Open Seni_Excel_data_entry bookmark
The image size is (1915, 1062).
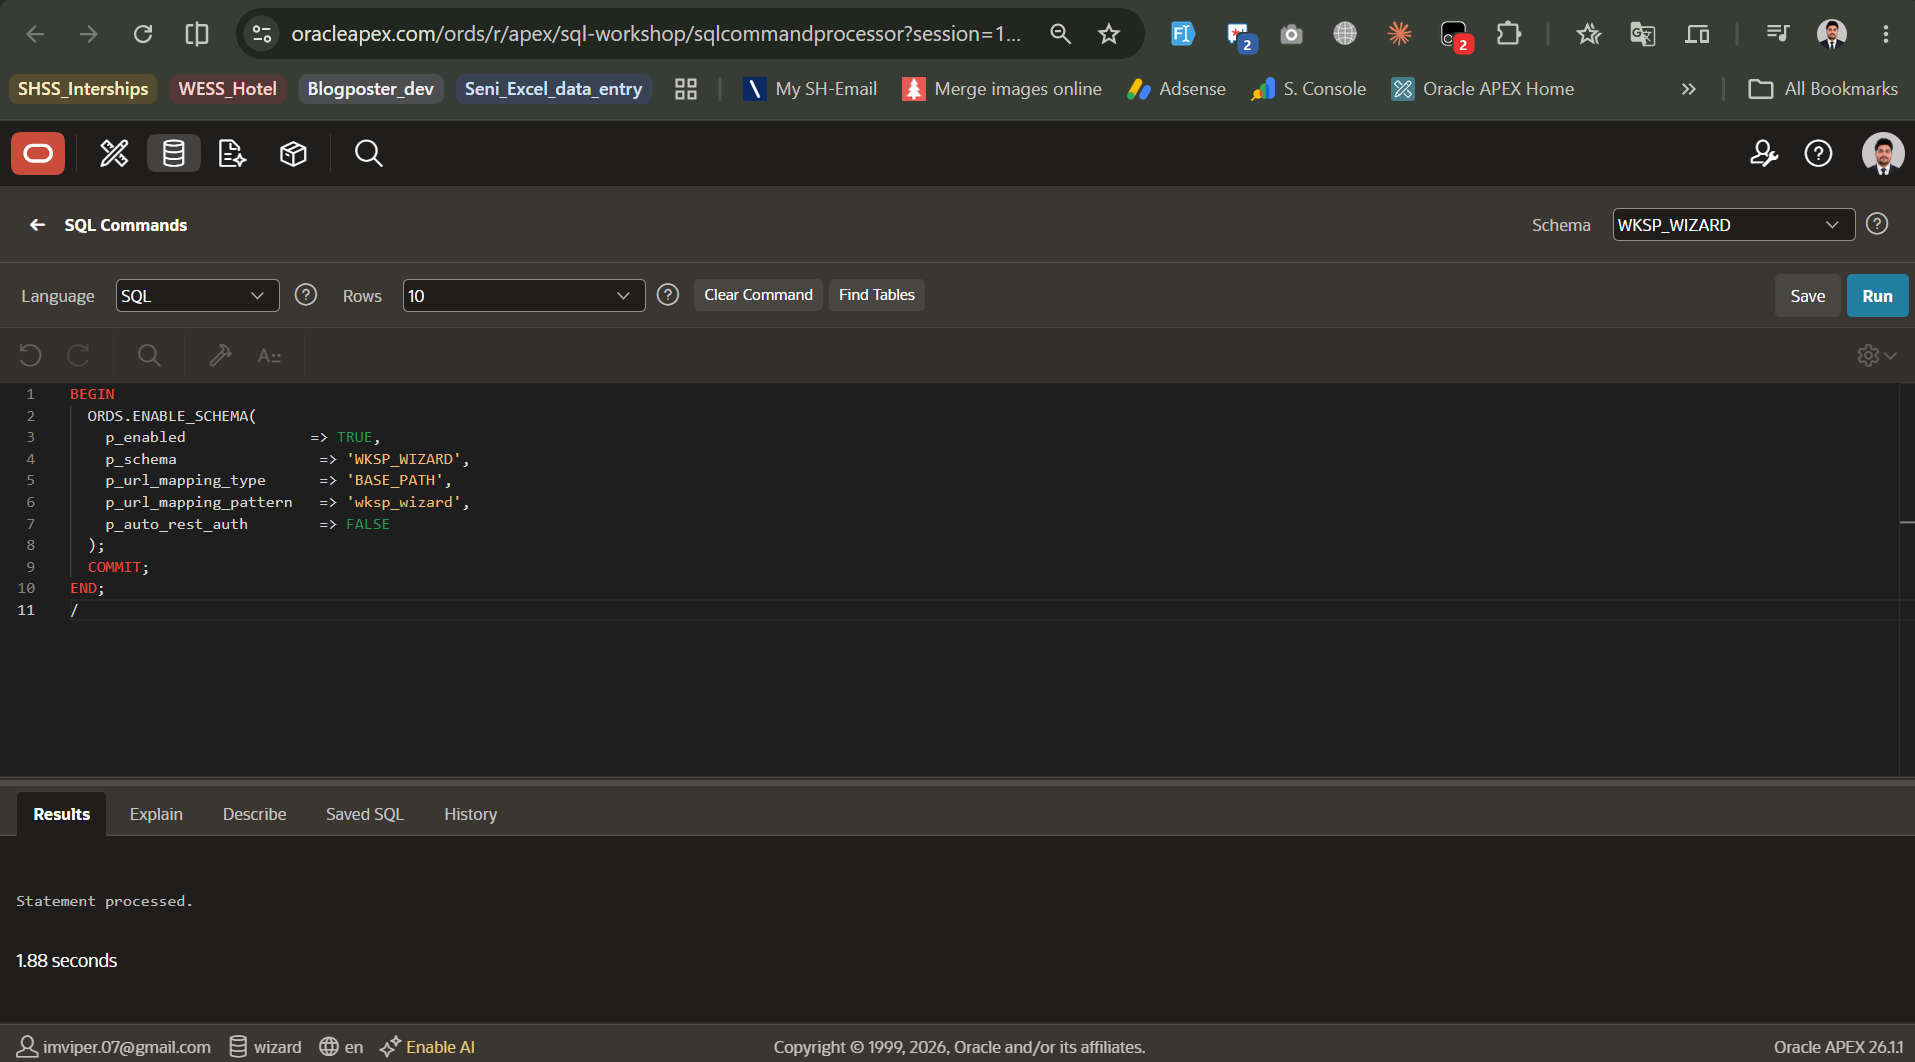pos(553,89)
